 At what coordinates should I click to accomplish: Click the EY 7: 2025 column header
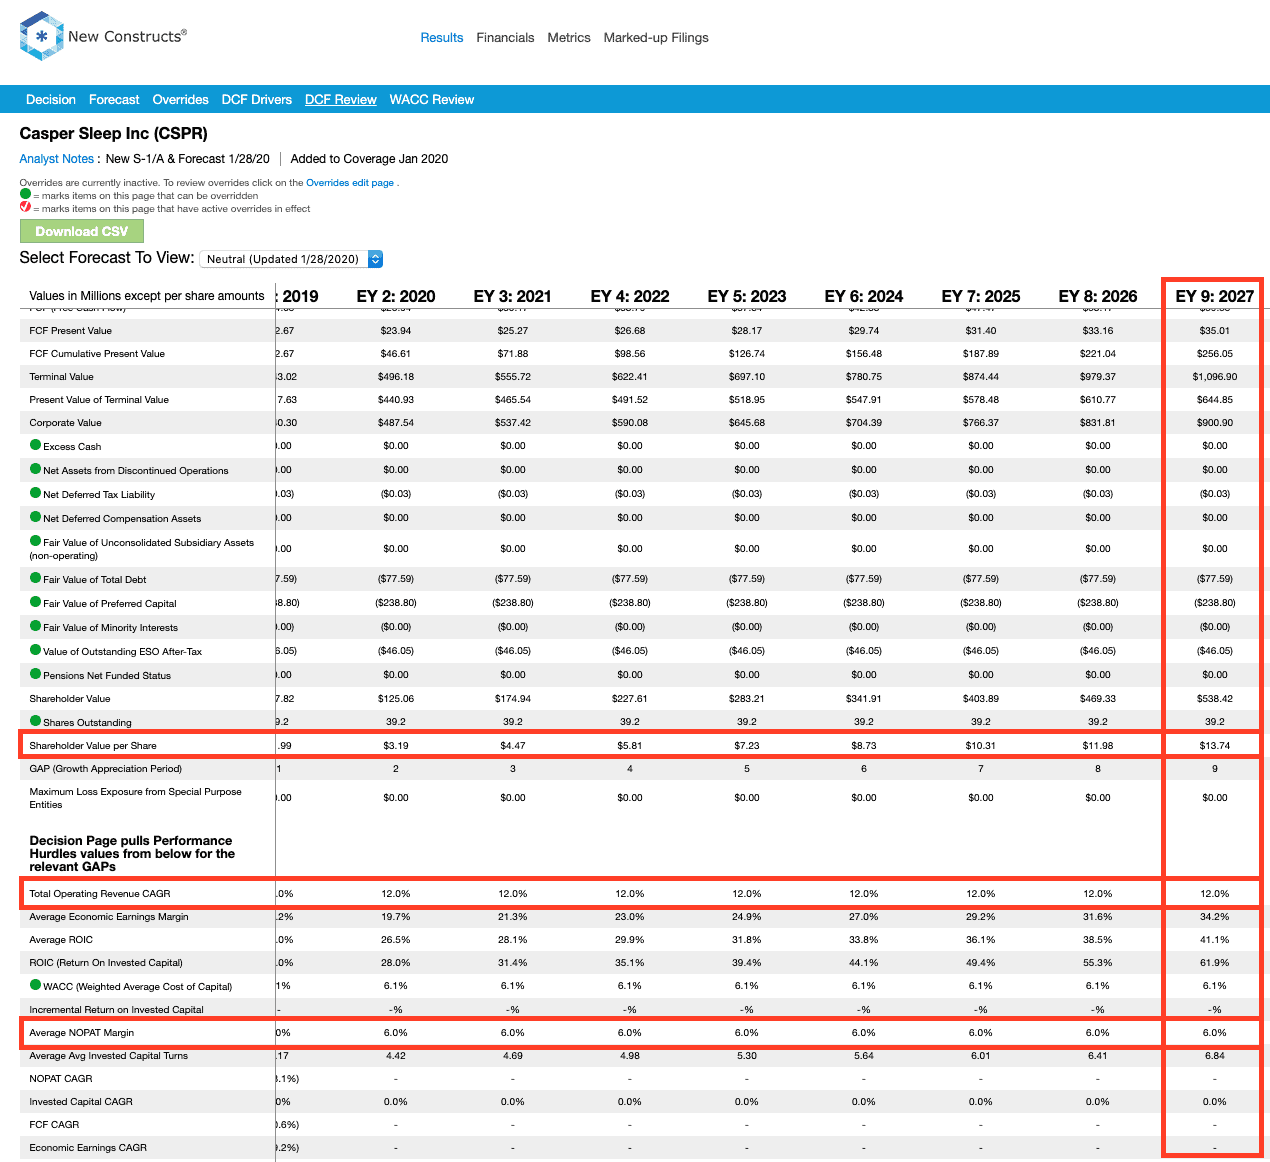pos(981,296)
